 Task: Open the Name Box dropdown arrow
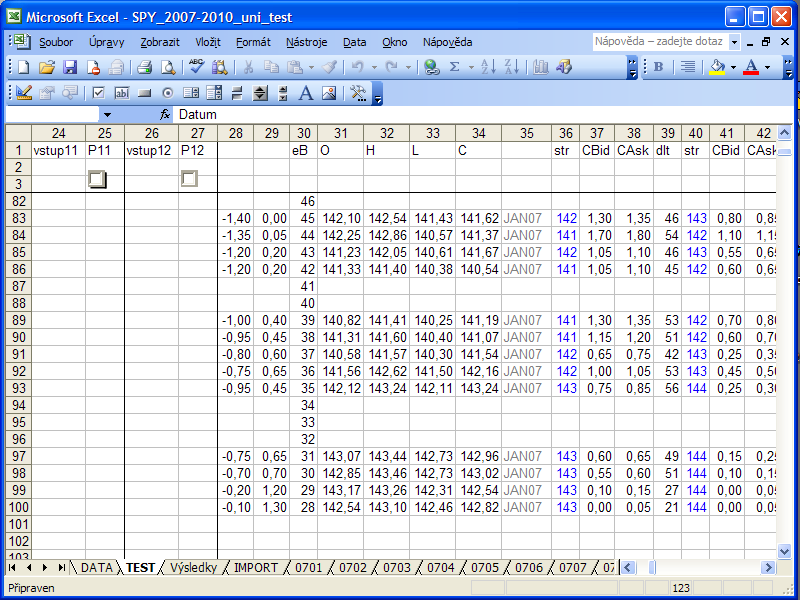[x=107, y=115]
